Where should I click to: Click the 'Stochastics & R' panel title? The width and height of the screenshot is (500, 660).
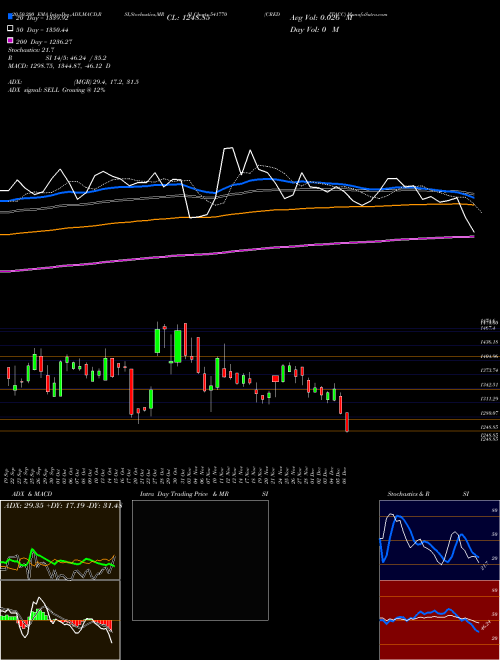[408, 494]
